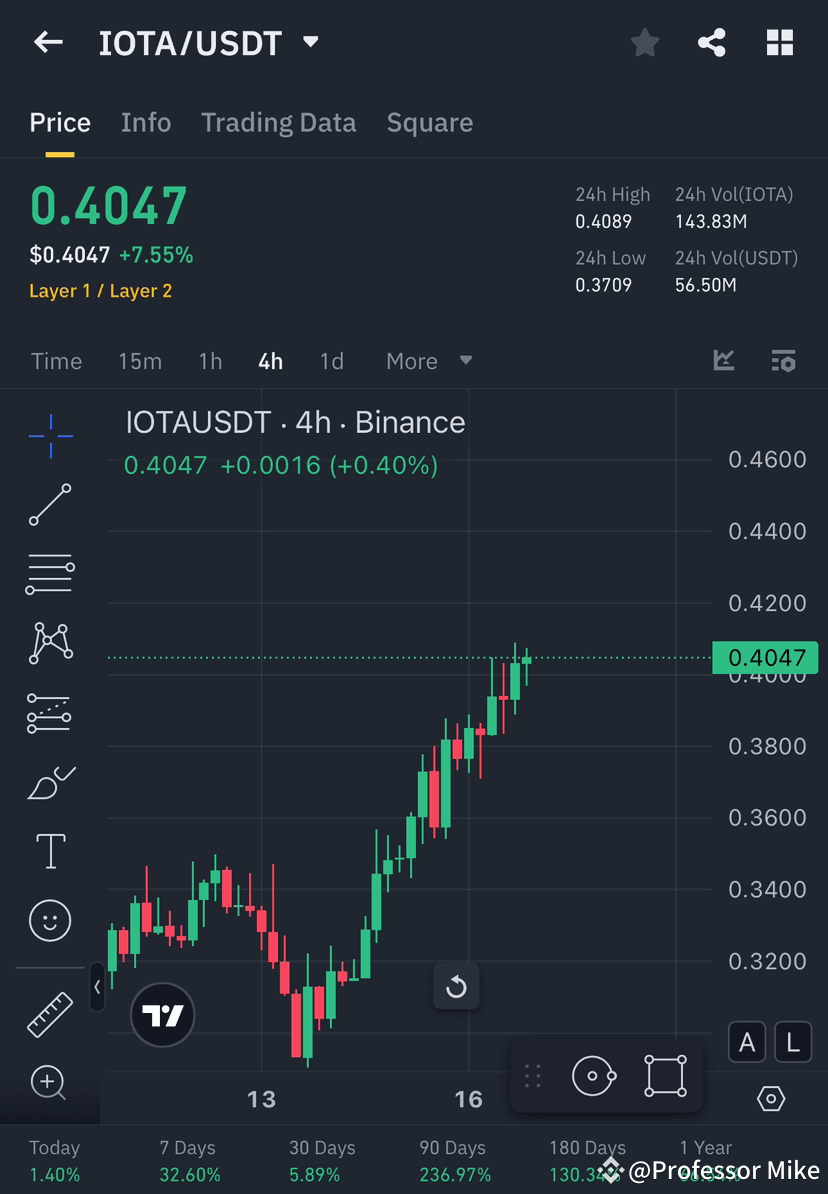Enable log scale via the L button
This screenshot has height=1194, width=828.
(792, 1042)
